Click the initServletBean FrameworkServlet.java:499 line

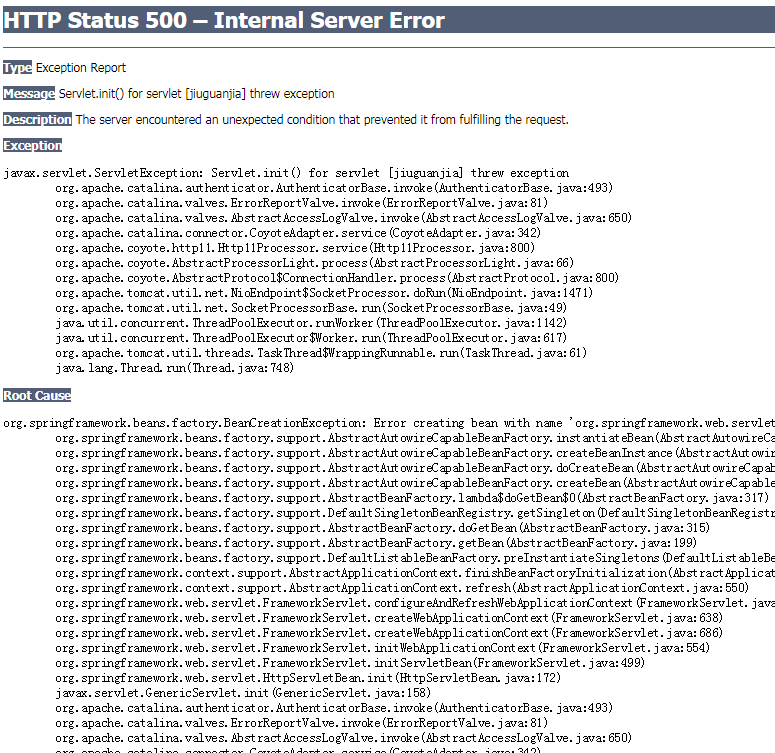click(x=350, y=663)
